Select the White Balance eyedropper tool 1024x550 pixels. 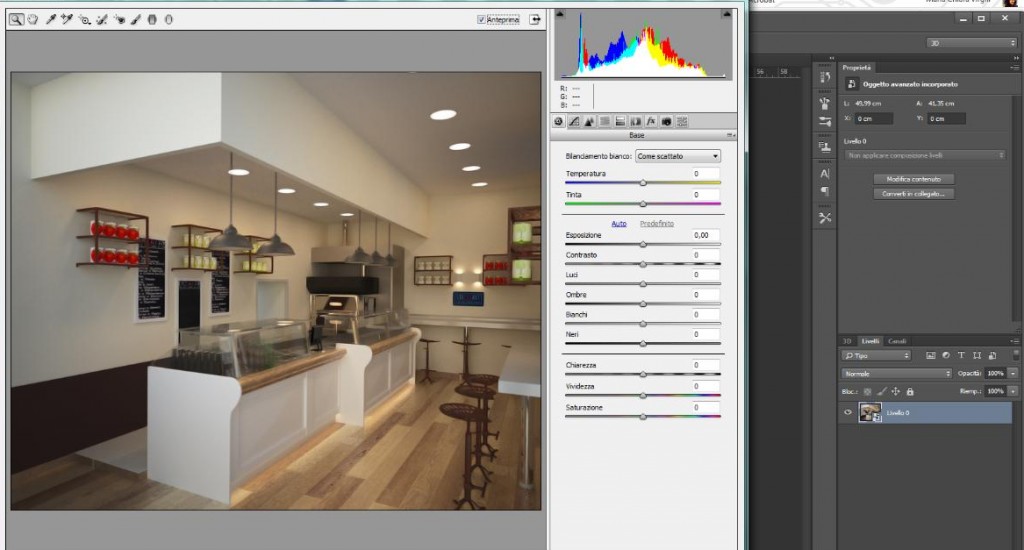[50, 20]
